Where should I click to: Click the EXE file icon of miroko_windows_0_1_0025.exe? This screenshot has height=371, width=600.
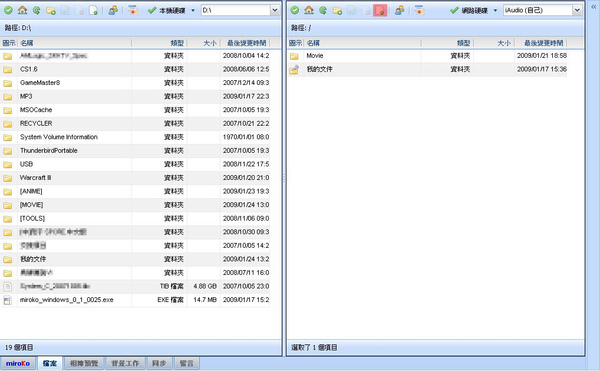click(x=7, y=301)
